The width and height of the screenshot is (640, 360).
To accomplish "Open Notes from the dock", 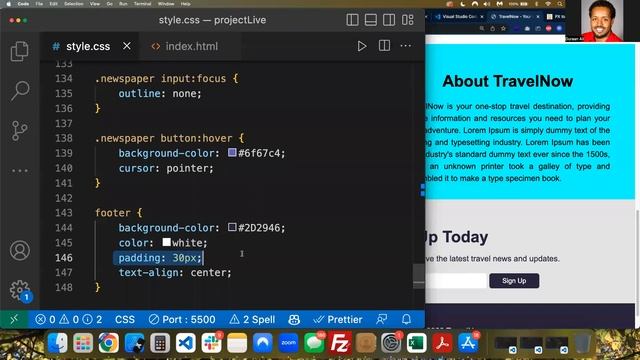I will coord(237,343).
